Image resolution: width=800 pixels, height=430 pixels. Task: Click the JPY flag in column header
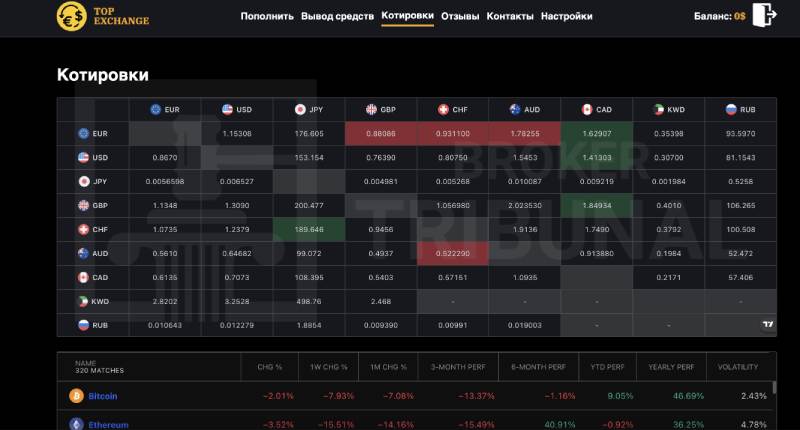(300, 109)
